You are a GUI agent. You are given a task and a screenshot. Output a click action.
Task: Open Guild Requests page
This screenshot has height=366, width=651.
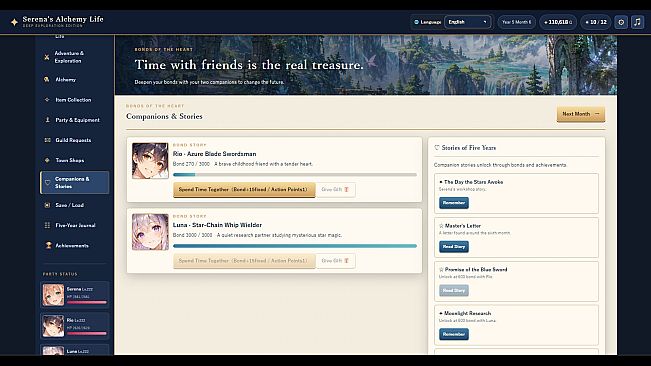pos(75,140)
